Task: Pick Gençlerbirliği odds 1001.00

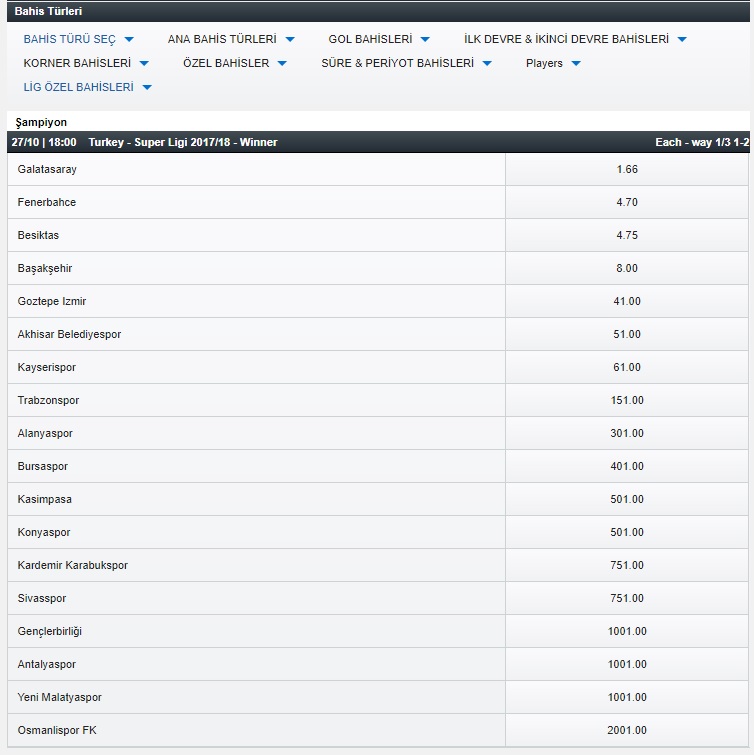Action: tap(627, 631)
